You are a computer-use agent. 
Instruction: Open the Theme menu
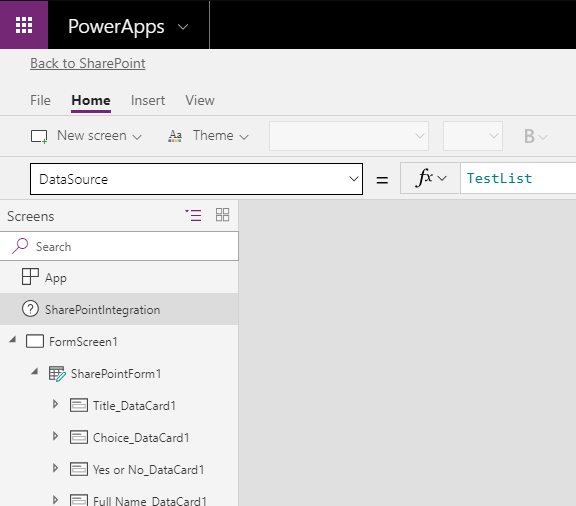209,136
